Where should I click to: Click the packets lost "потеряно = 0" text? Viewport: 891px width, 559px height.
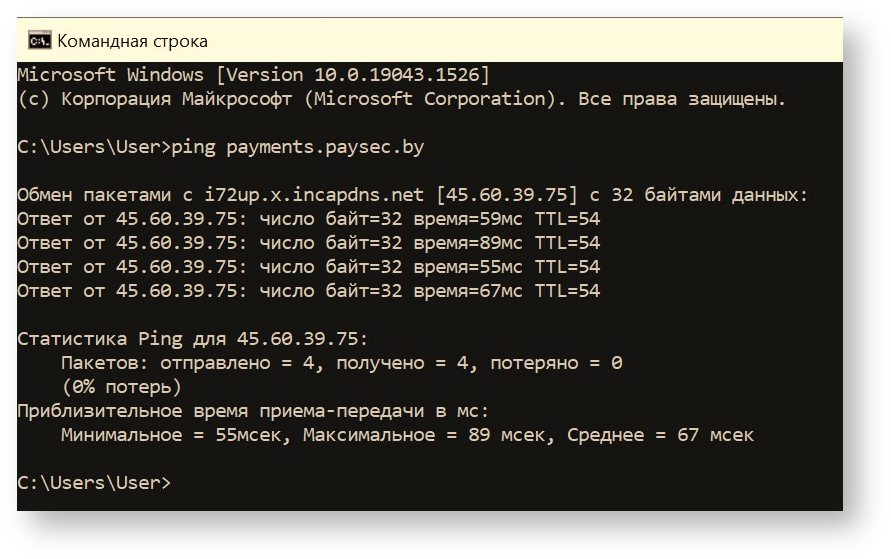pos(556,363)
